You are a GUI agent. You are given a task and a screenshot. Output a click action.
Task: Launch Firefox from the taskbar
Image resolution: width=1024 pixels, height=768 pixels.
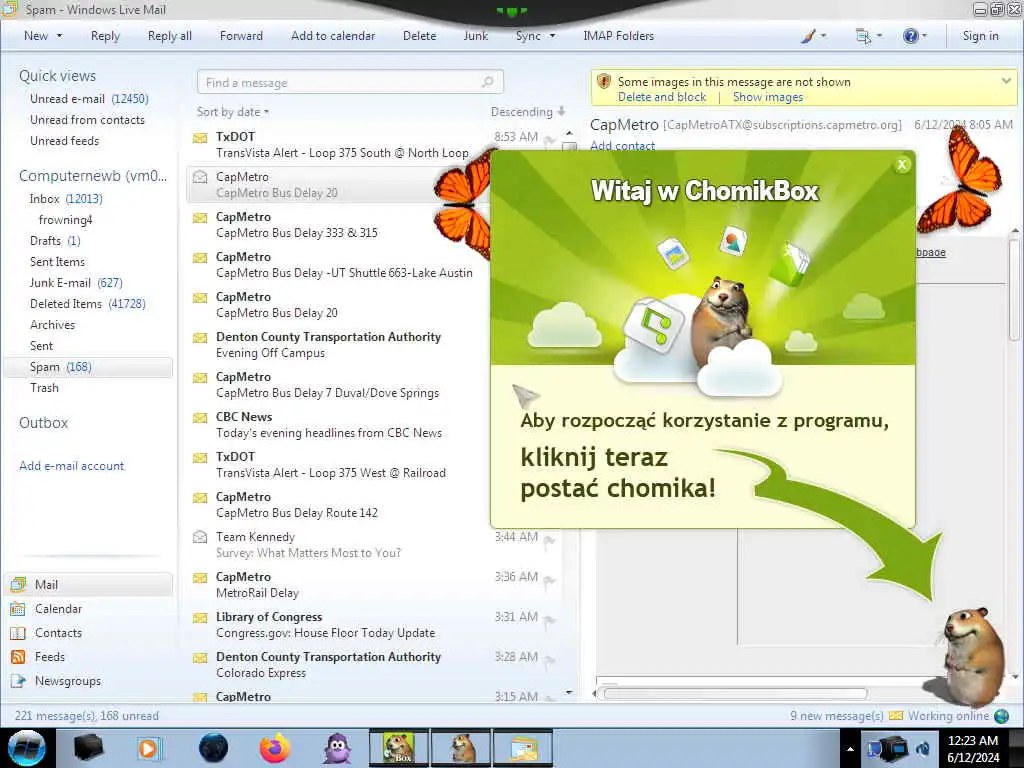(x=275, y=748)
